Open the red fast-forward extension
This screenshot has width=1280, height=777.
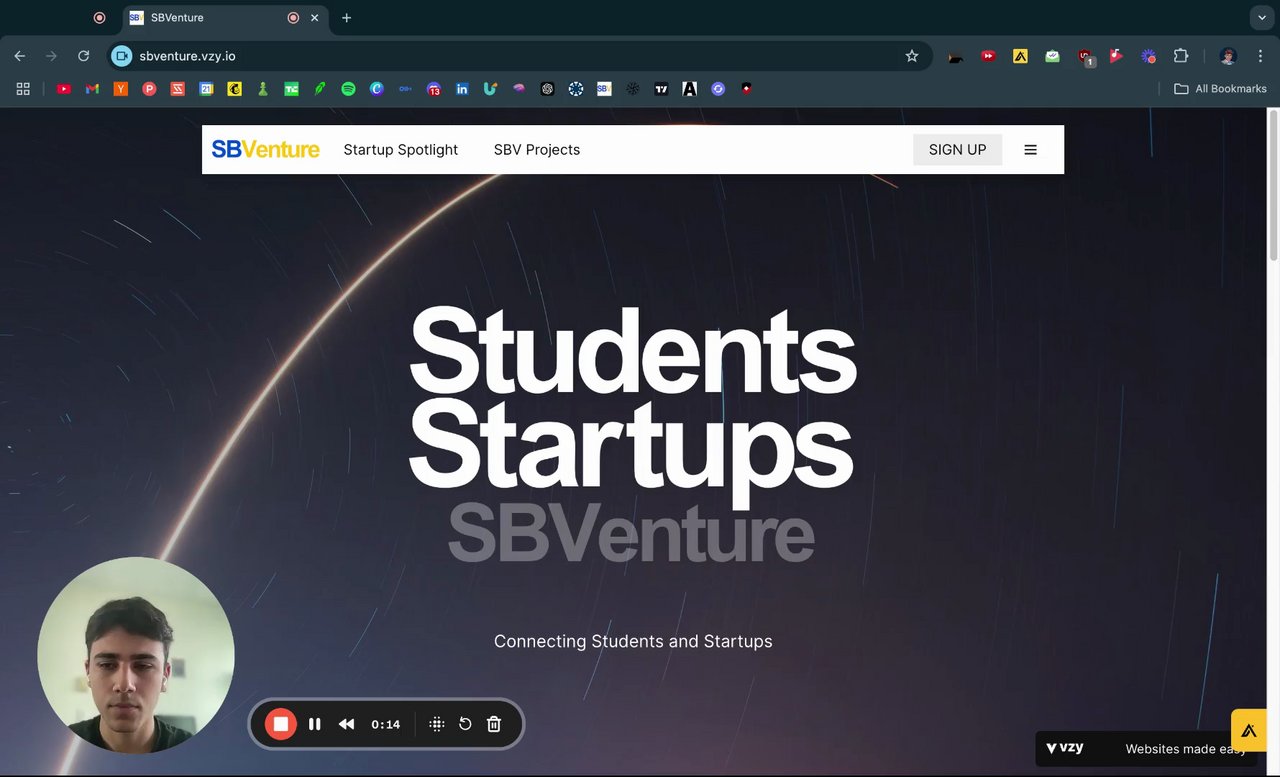tap(988, 56)
